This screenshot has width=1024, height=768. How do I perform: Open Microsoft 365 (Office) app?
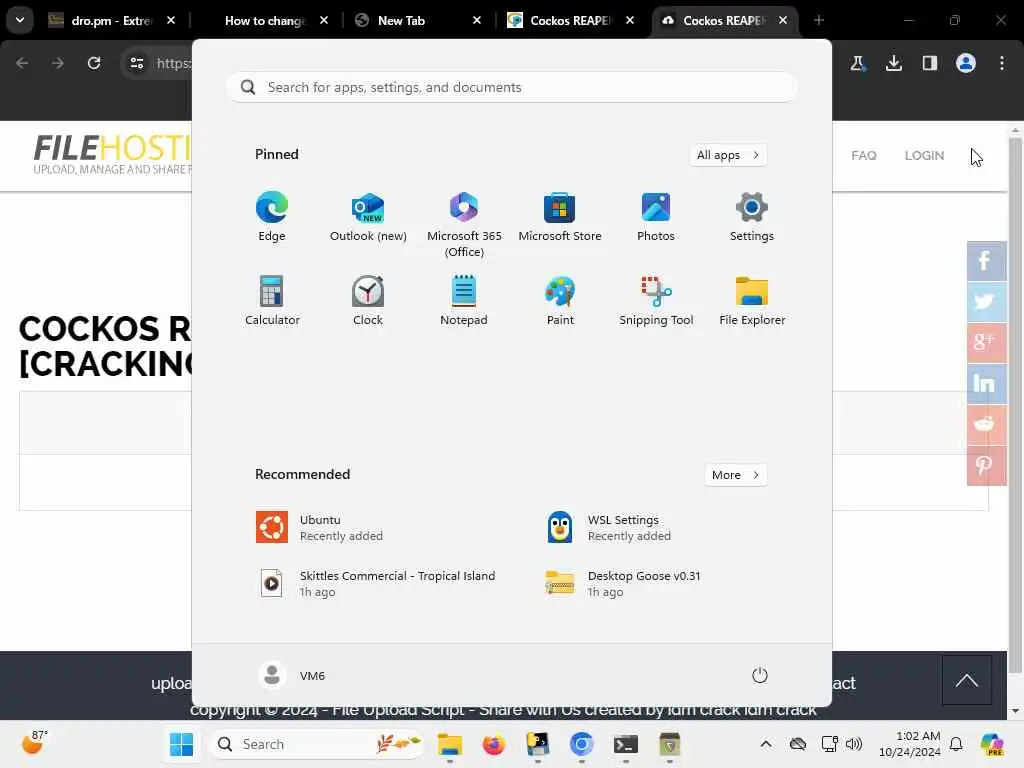[464, 225]
